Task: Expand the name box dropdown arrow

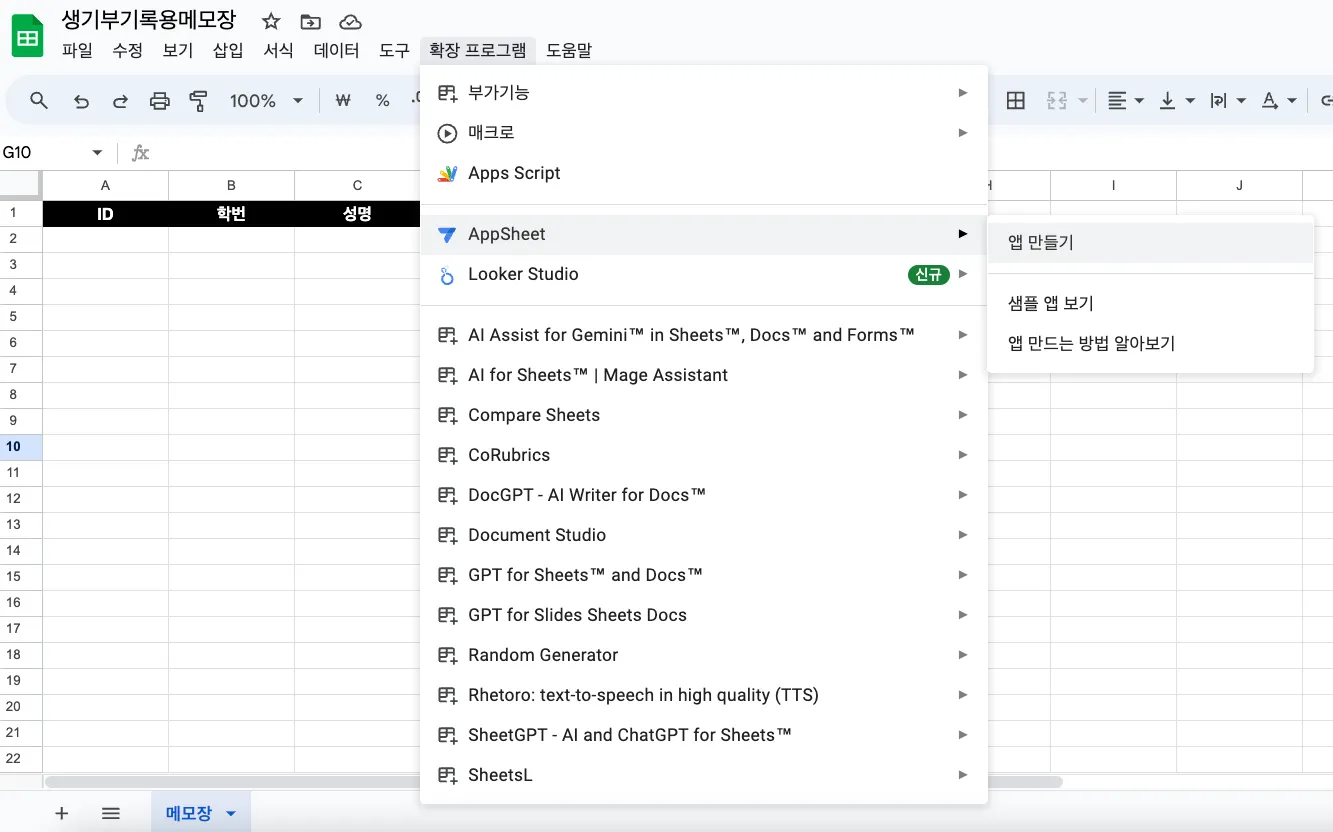Action: click(97, 153)
